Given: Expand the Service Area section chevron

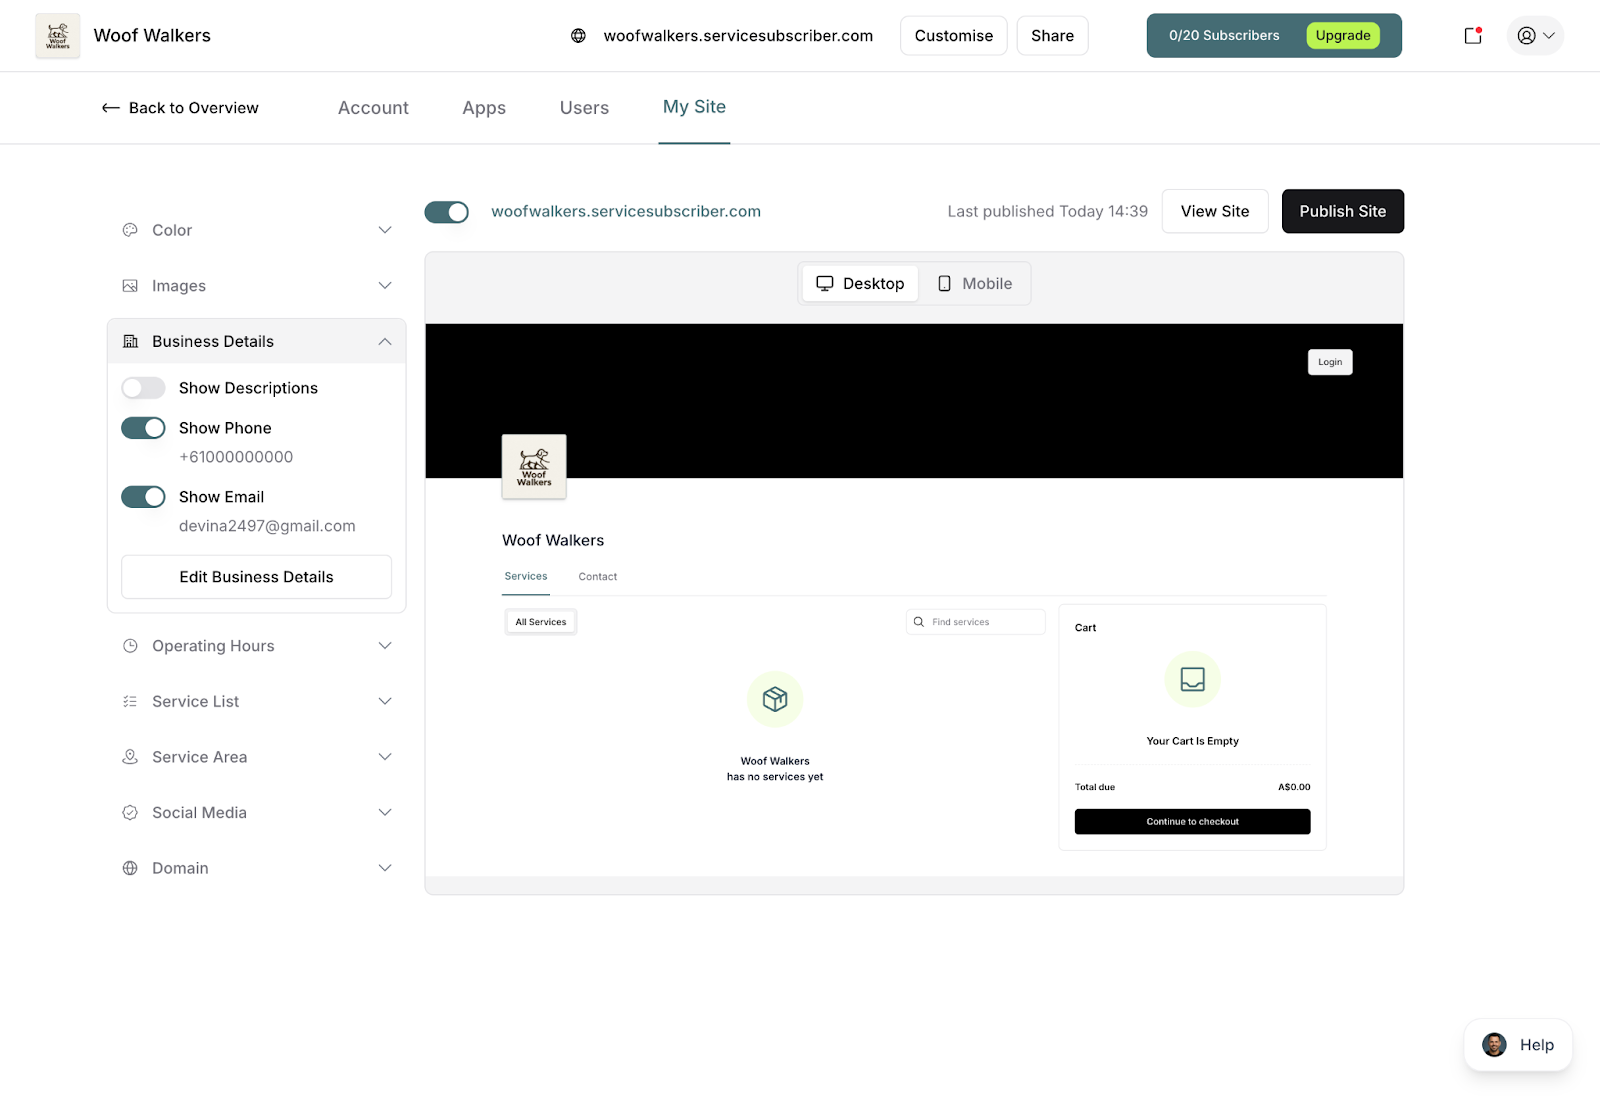Looking at the screenshot, I should pyautogui.click(x=385, y=757).
